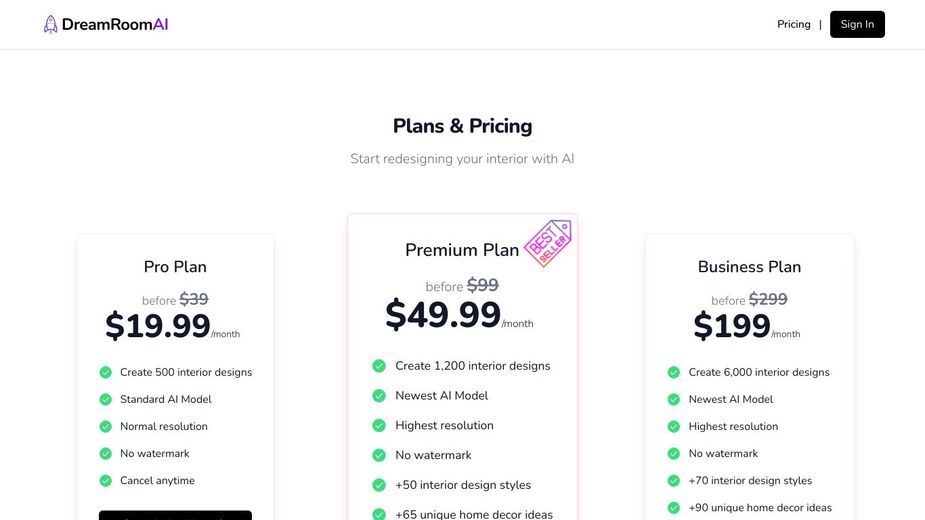
Task: Click check icon next to +90 unique home decor ideas
Action: [x=674, y=508]
